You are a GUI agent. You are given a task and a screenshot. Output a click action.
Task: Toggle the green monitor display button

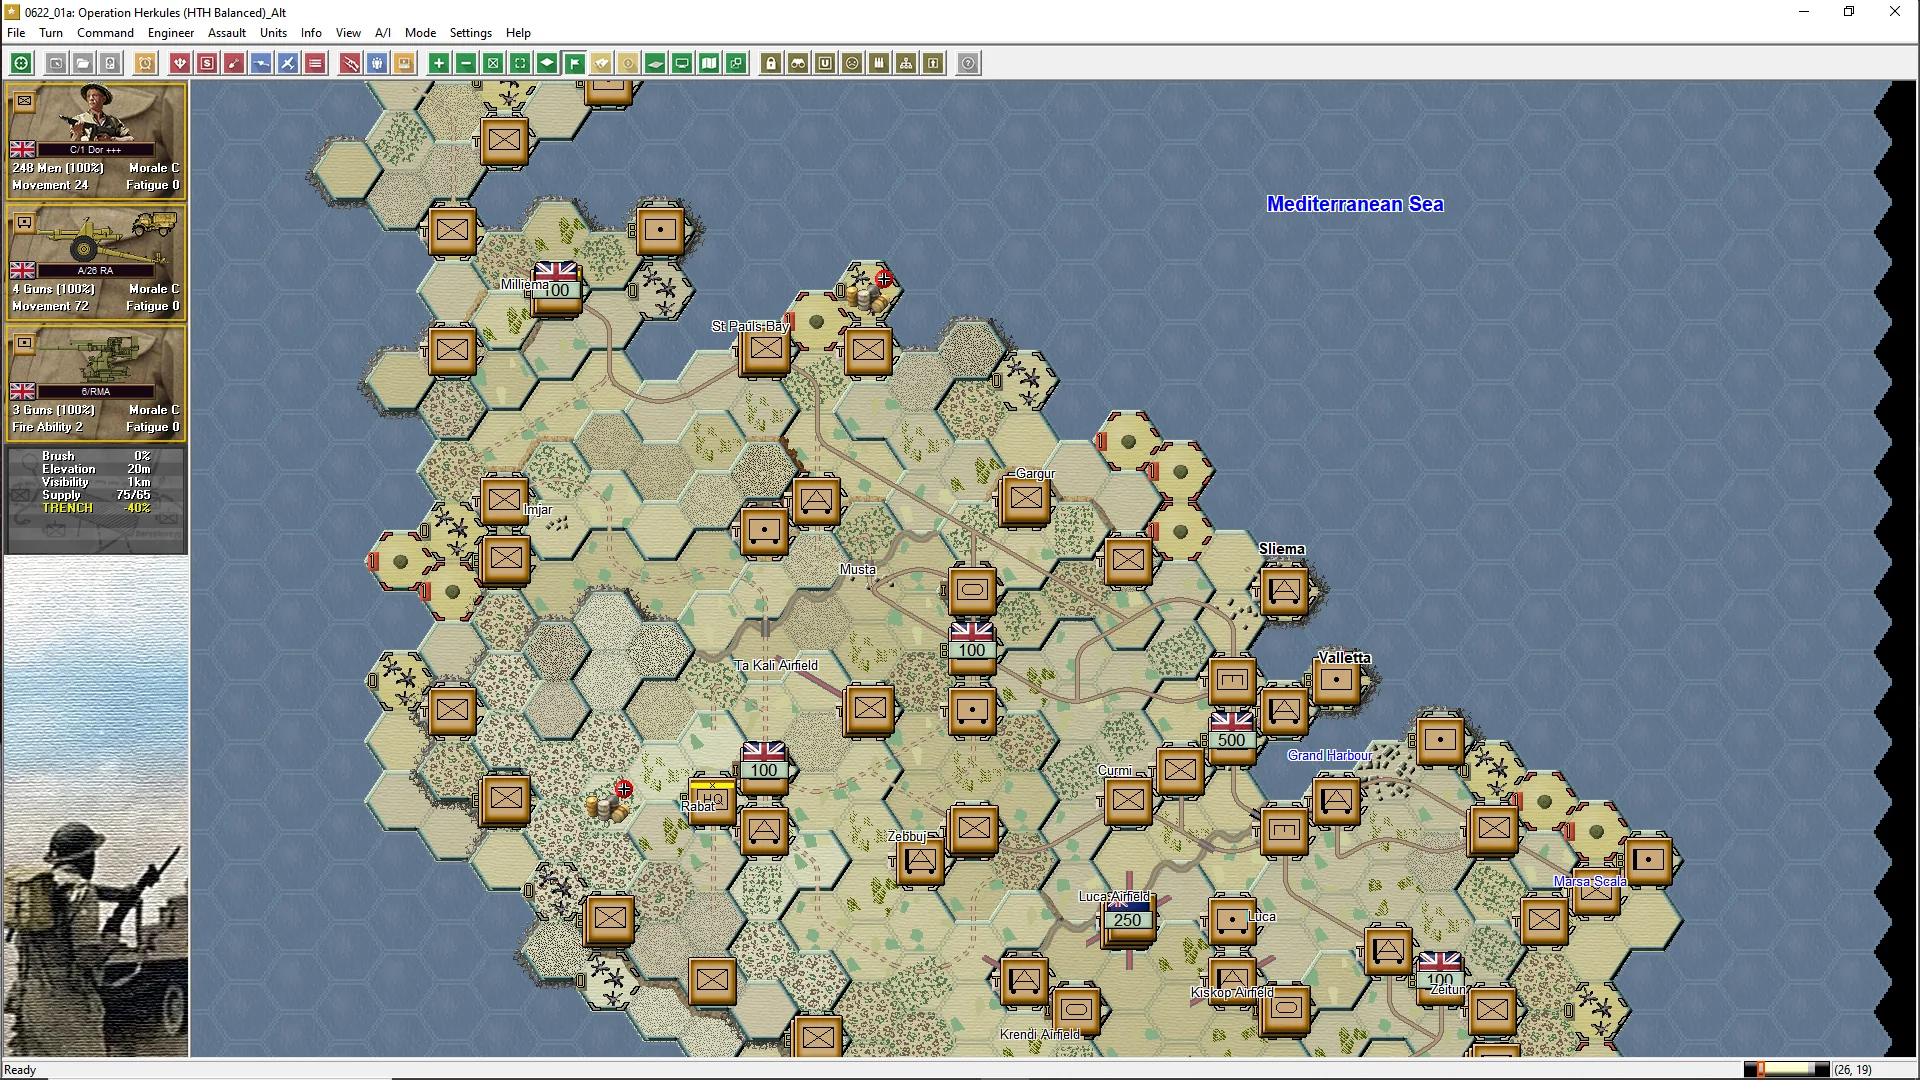682,63
